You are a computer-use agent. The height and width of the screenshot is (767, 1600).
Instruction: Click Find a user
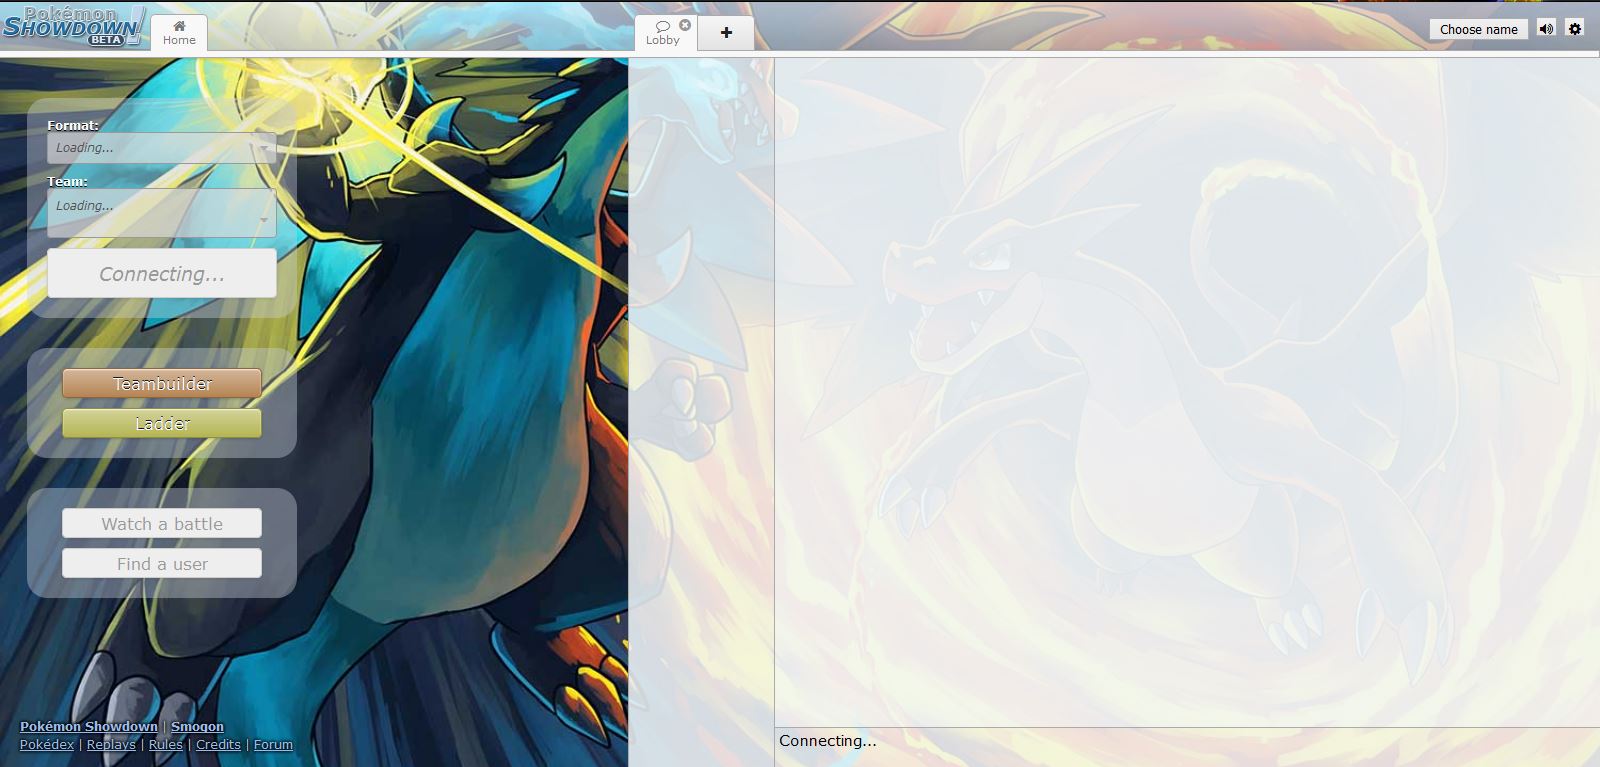pos(162,563)
